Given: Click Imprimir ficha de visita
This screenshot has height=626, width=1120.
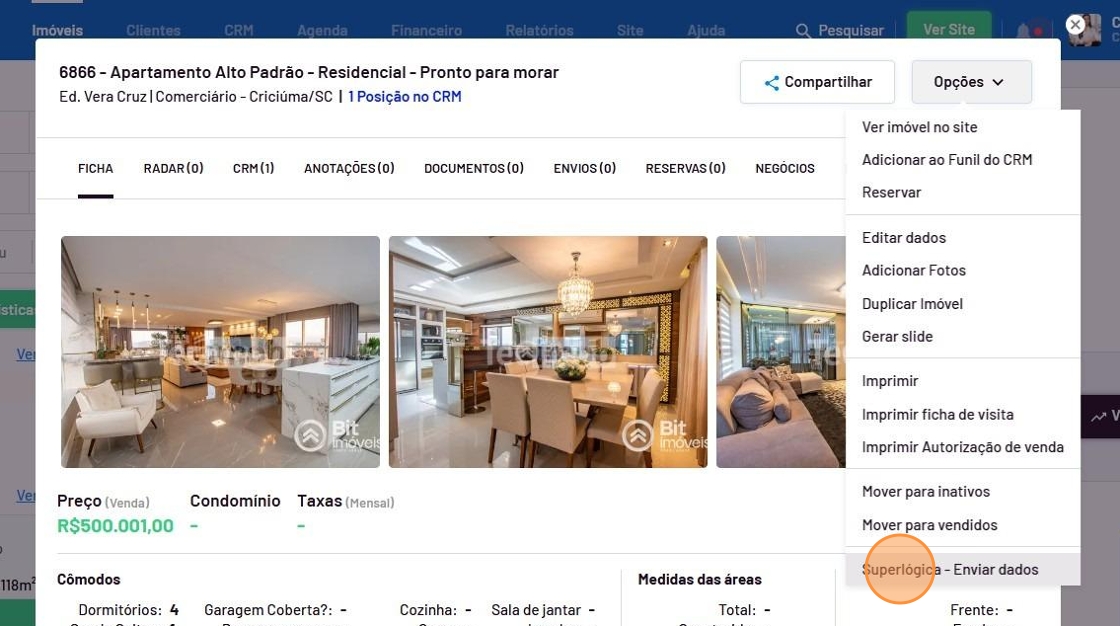Looking at the screenshot, I should tap(937, 414).
